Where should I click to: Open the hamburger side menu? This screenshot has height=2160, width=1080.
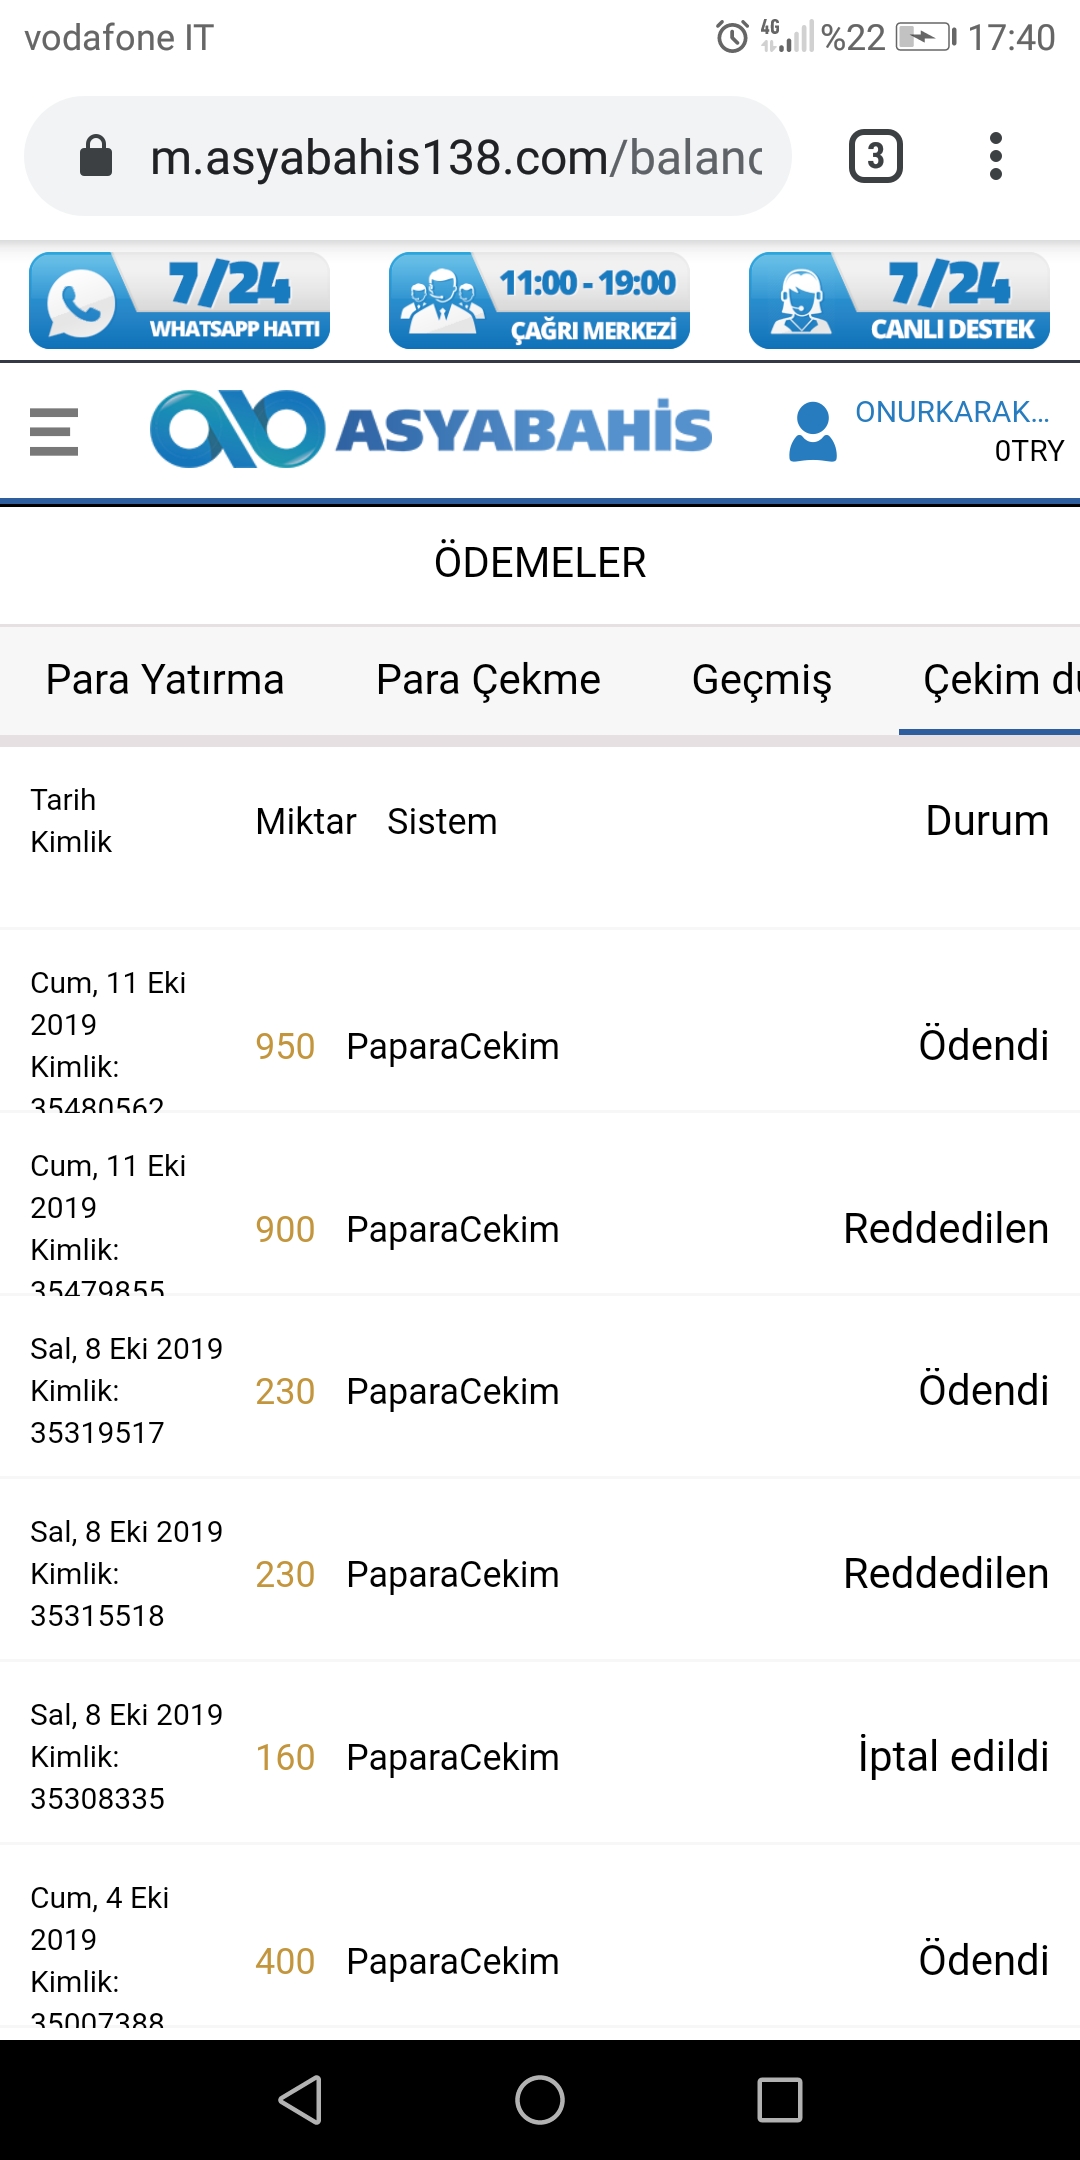(x=54, y=431)
